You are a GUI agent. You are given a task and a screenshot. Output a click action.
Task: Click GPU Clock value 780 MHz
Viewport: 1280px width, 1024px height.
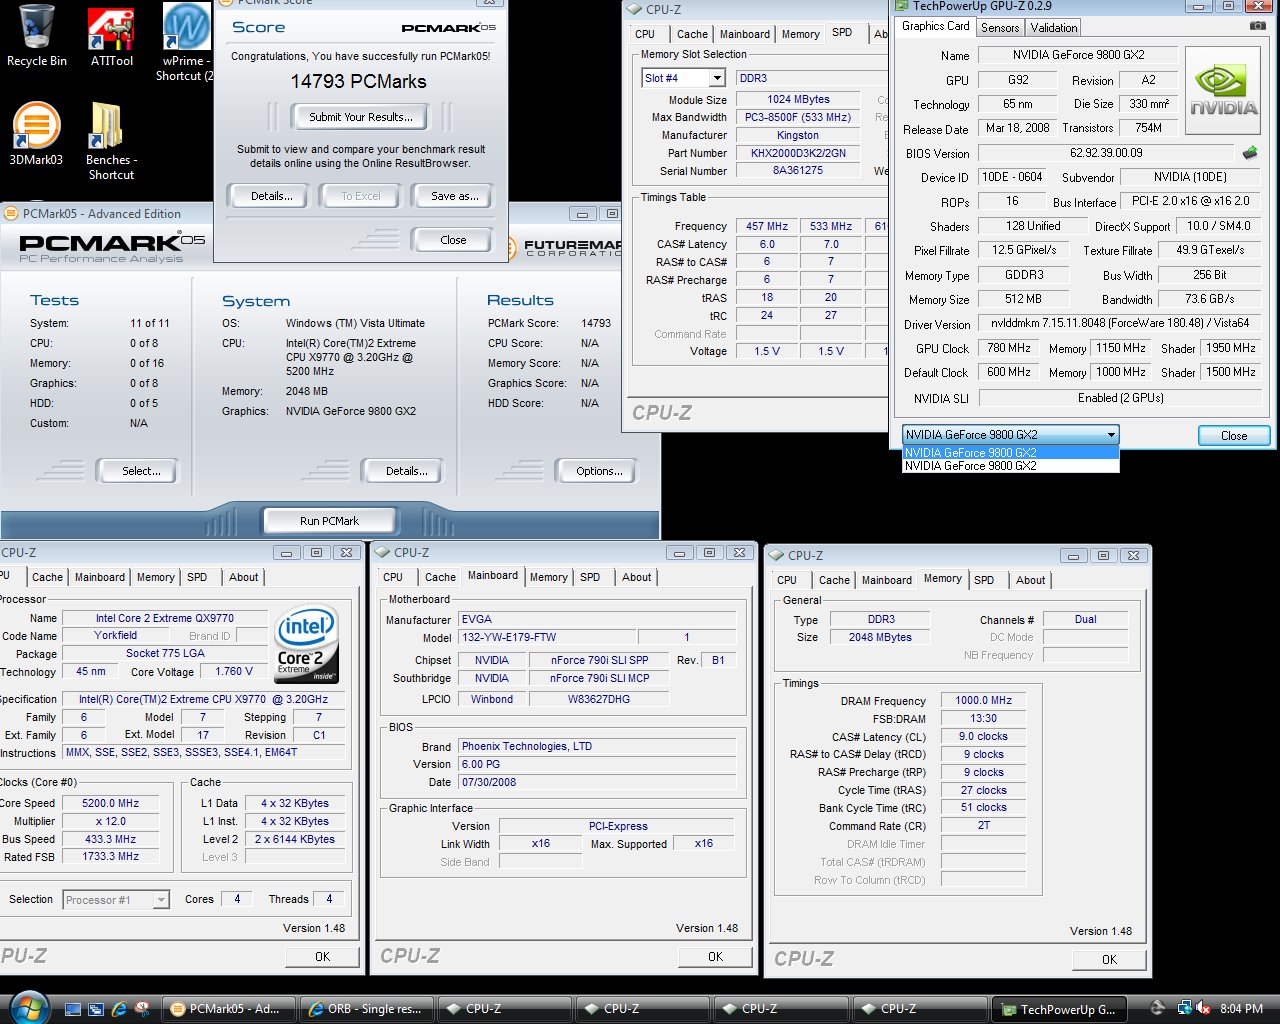(x=1008, y=348)
